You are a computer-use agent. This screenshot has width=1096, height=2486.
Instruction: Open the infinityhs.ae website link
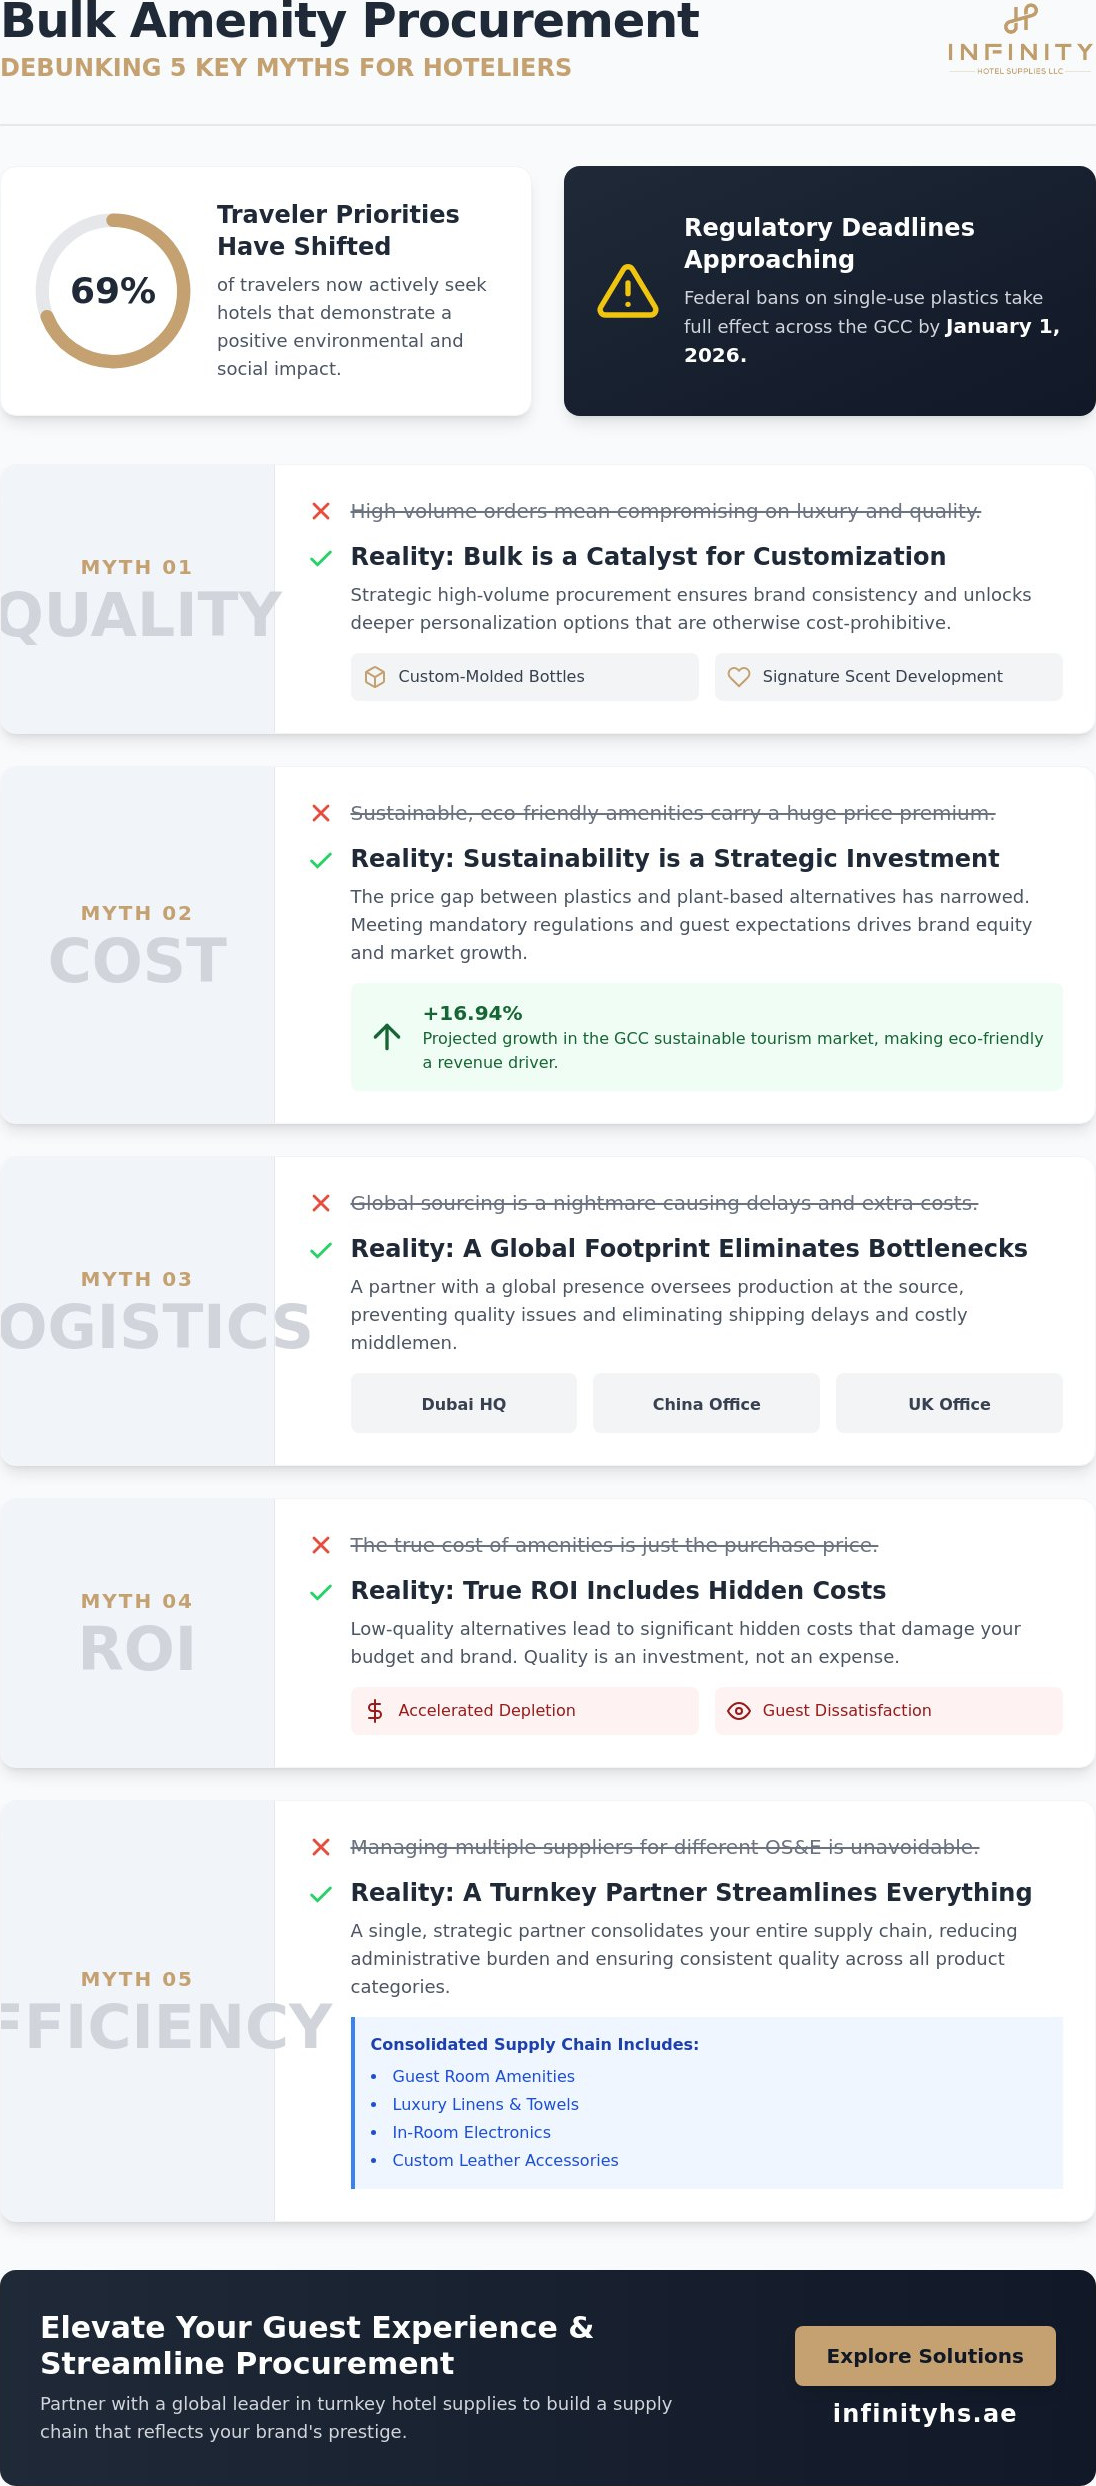point(925,2413)
